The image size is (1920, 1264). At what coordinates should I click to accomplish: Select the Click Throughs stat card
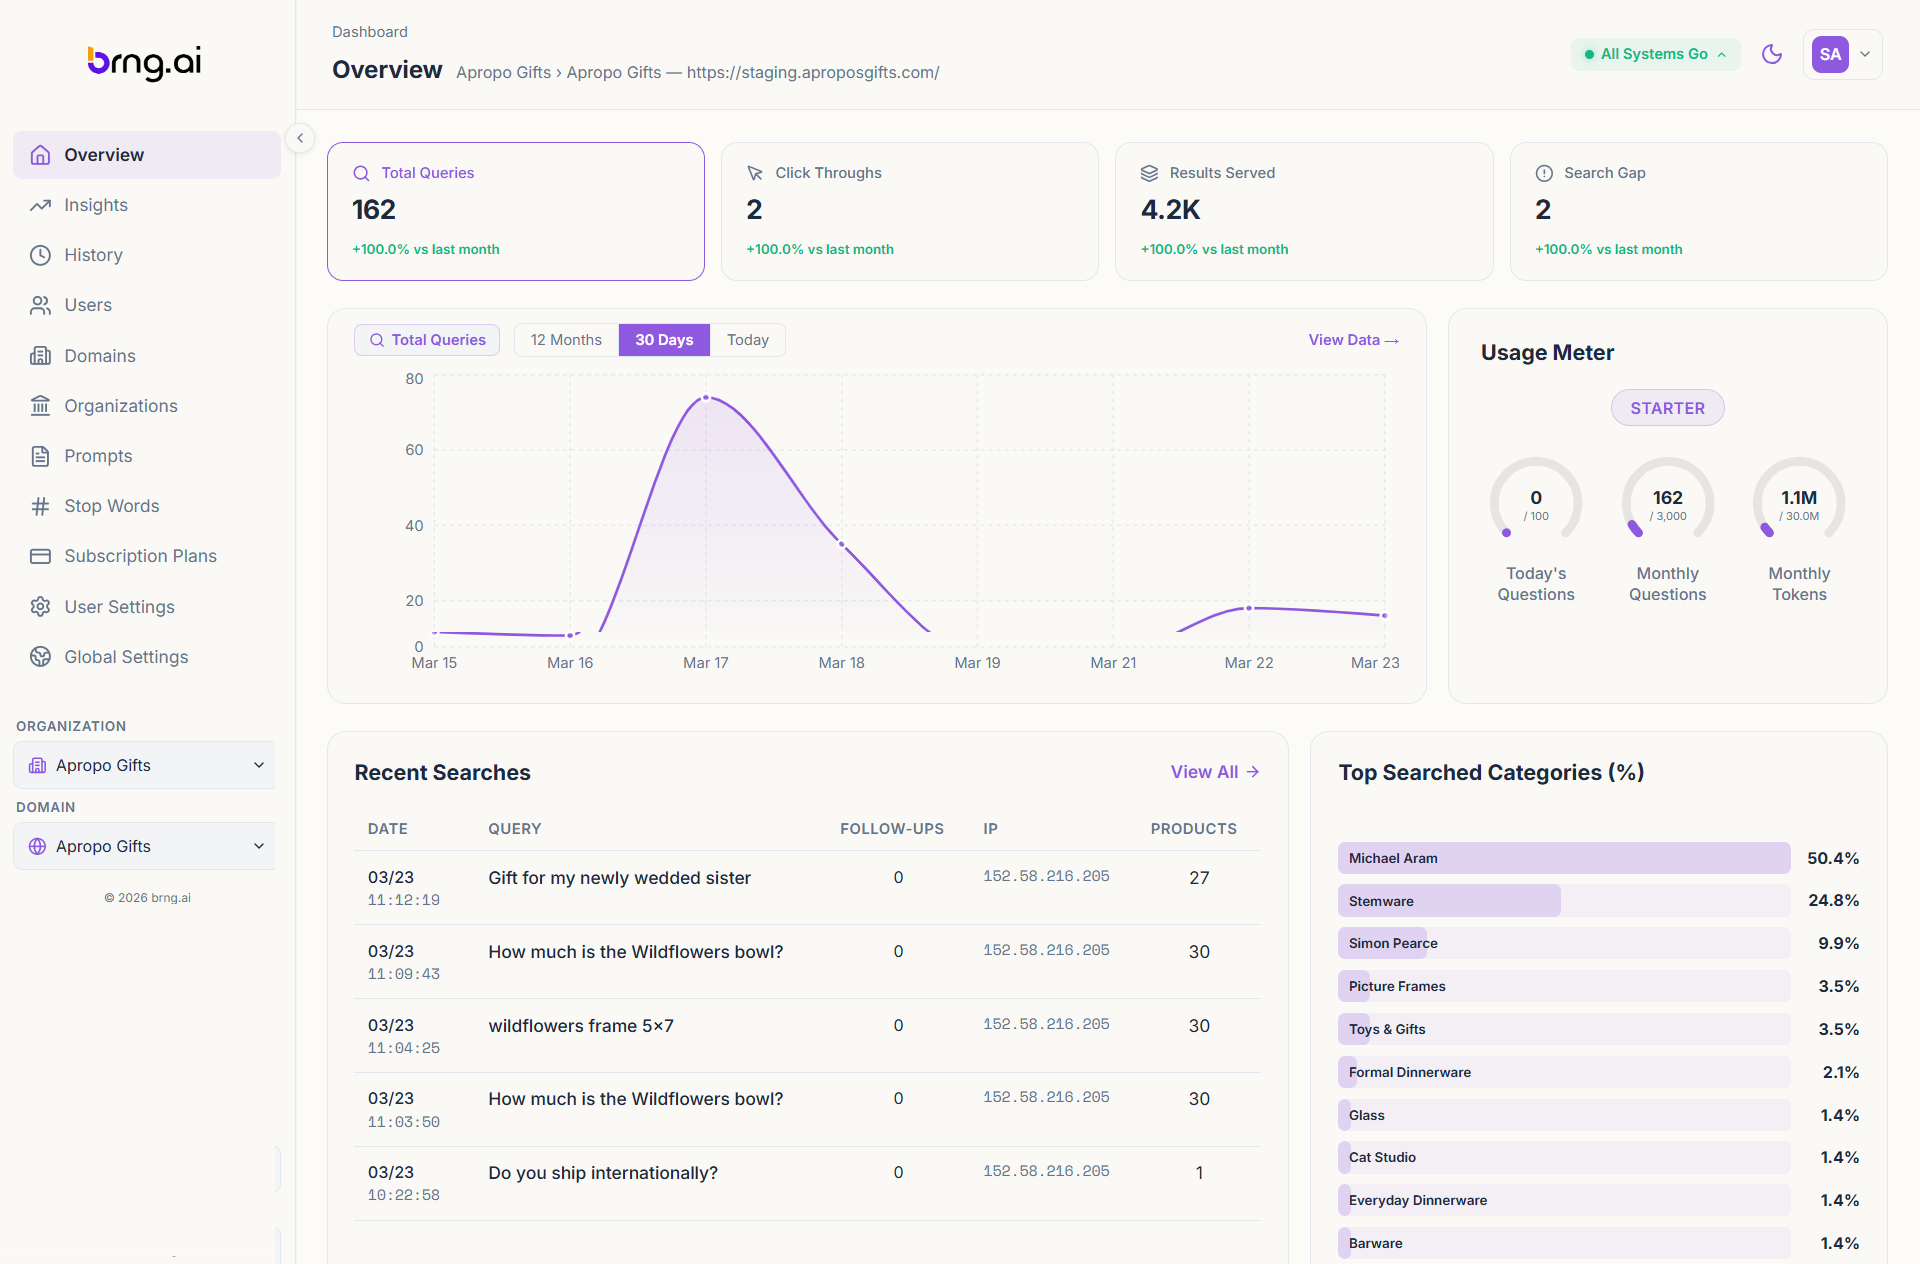click(910, 211)
